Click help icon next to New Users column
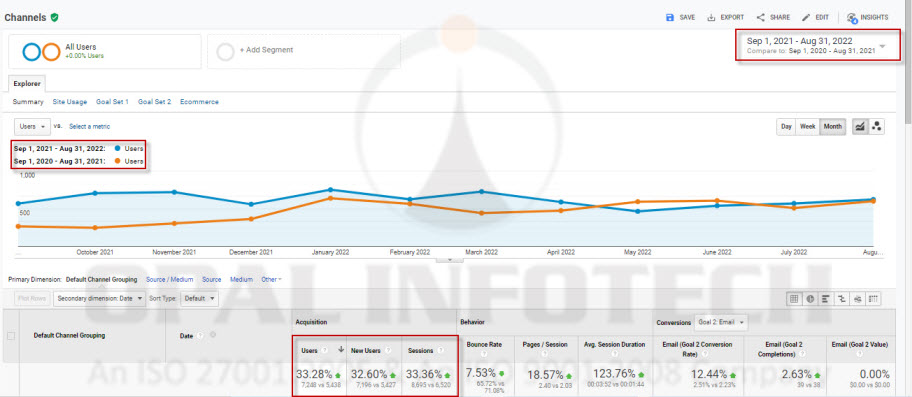The image size is (912, 397). 388,351
